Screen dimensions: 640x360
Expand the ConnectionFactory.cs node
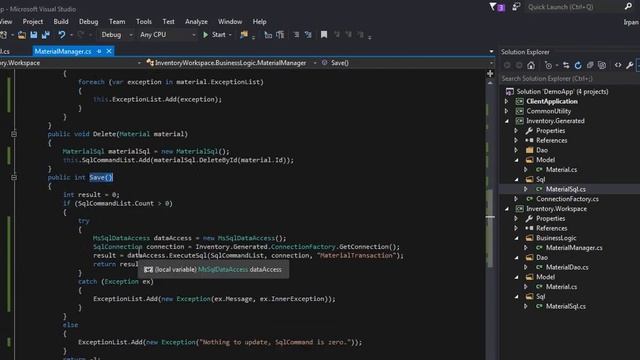click(516, 199)
